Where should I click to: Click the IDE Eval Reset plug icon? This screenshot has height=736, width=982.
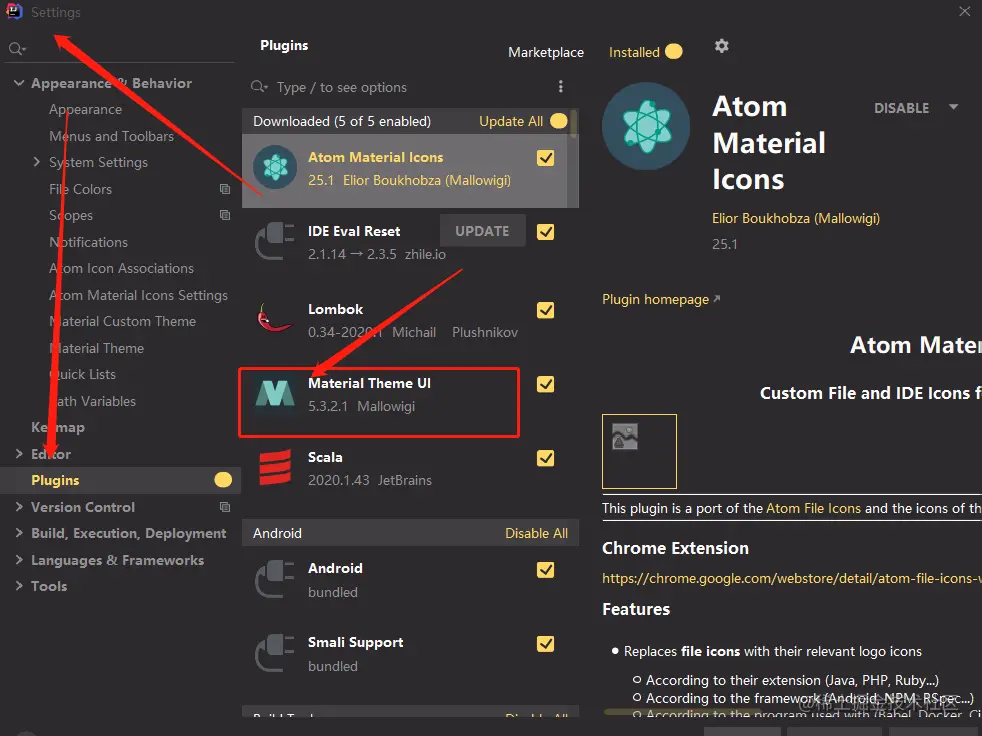(275, 241)
